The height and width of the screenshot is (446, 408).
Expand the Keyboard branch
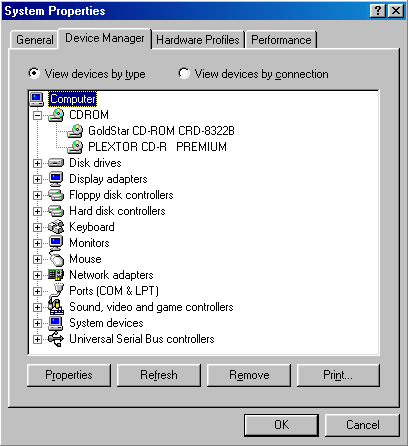point(37,227)
